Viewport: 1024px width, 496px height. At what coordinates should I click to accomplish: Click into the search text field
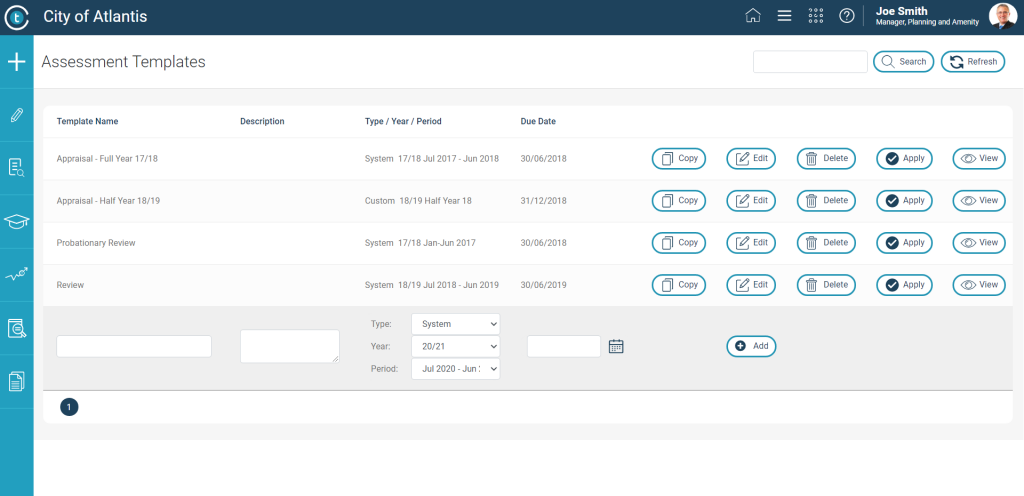(810, 61)
